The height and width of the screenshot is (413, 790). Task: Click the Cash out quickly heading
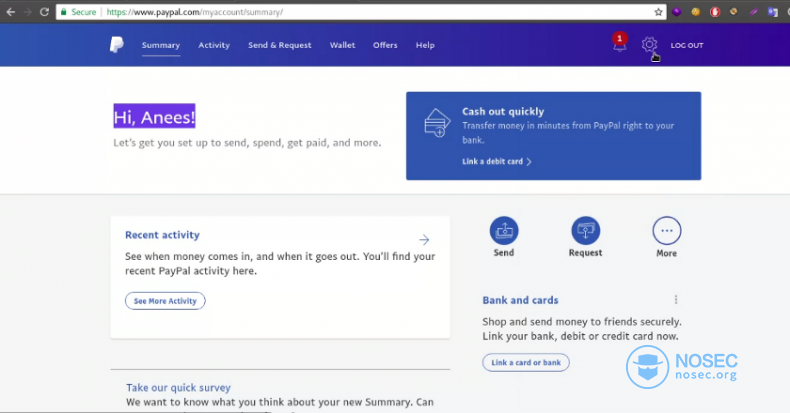coord(503,111)
